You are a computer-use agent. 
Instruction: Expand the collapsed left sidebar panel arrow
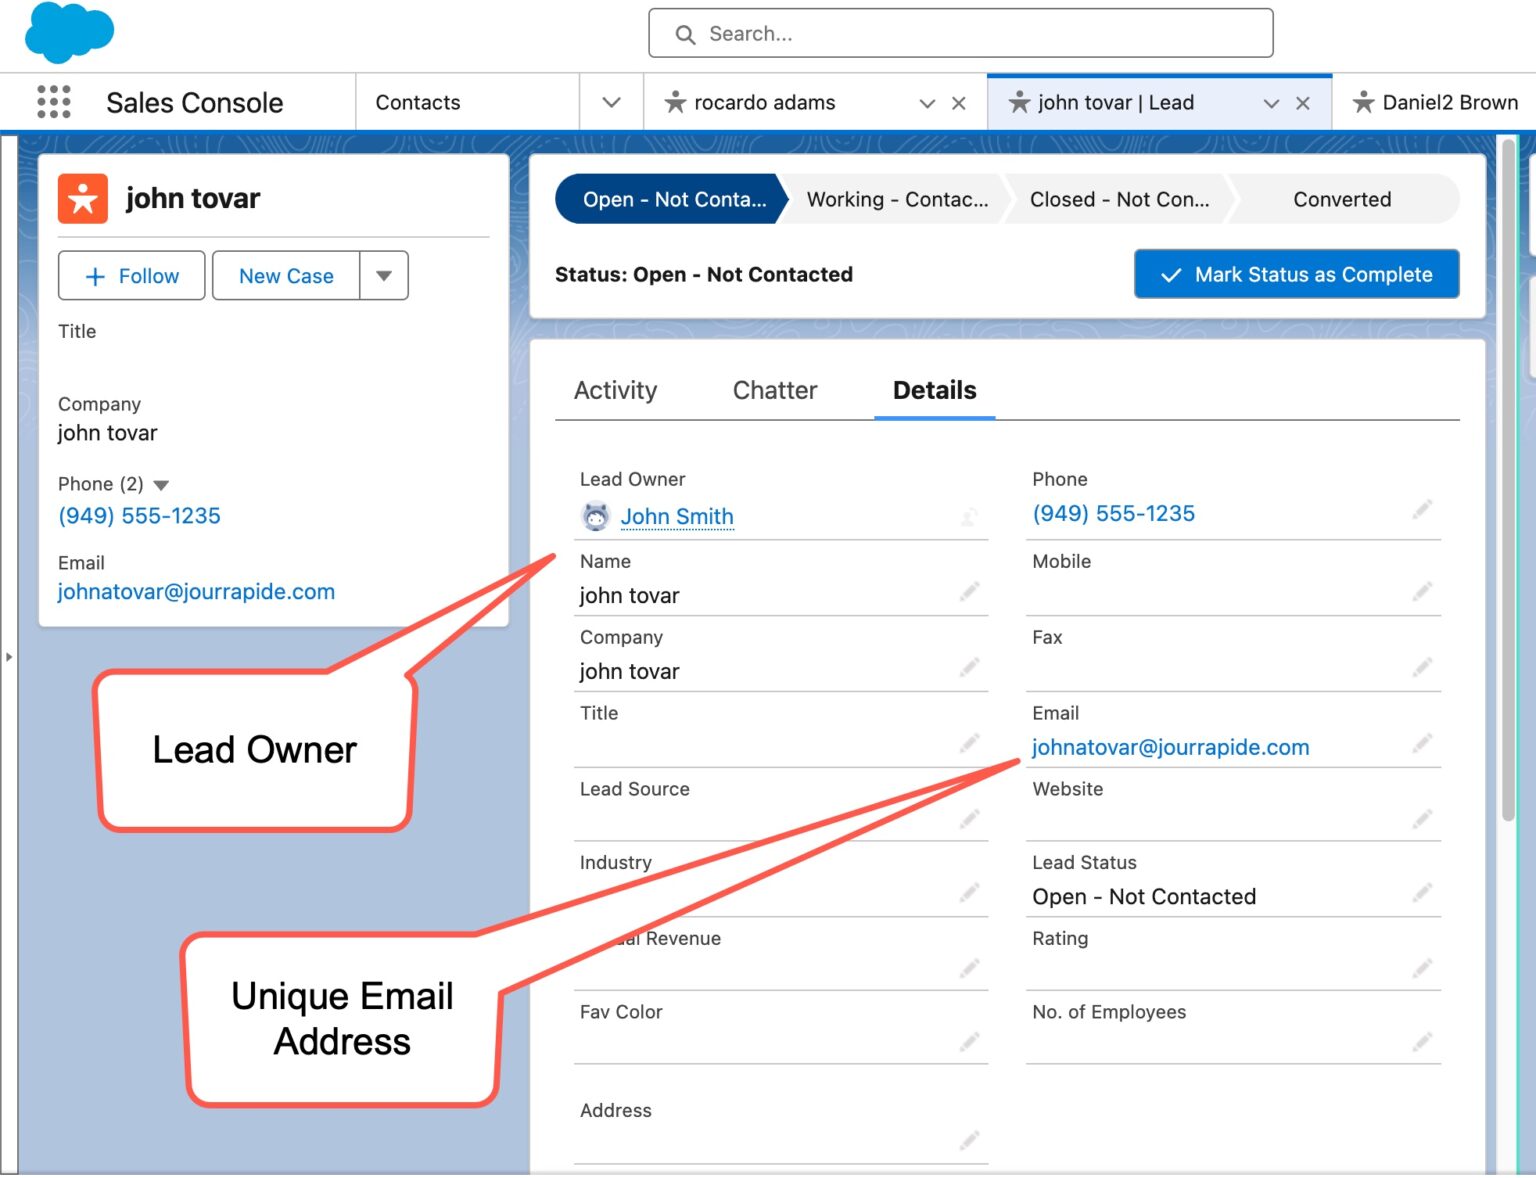click(9, 657)
